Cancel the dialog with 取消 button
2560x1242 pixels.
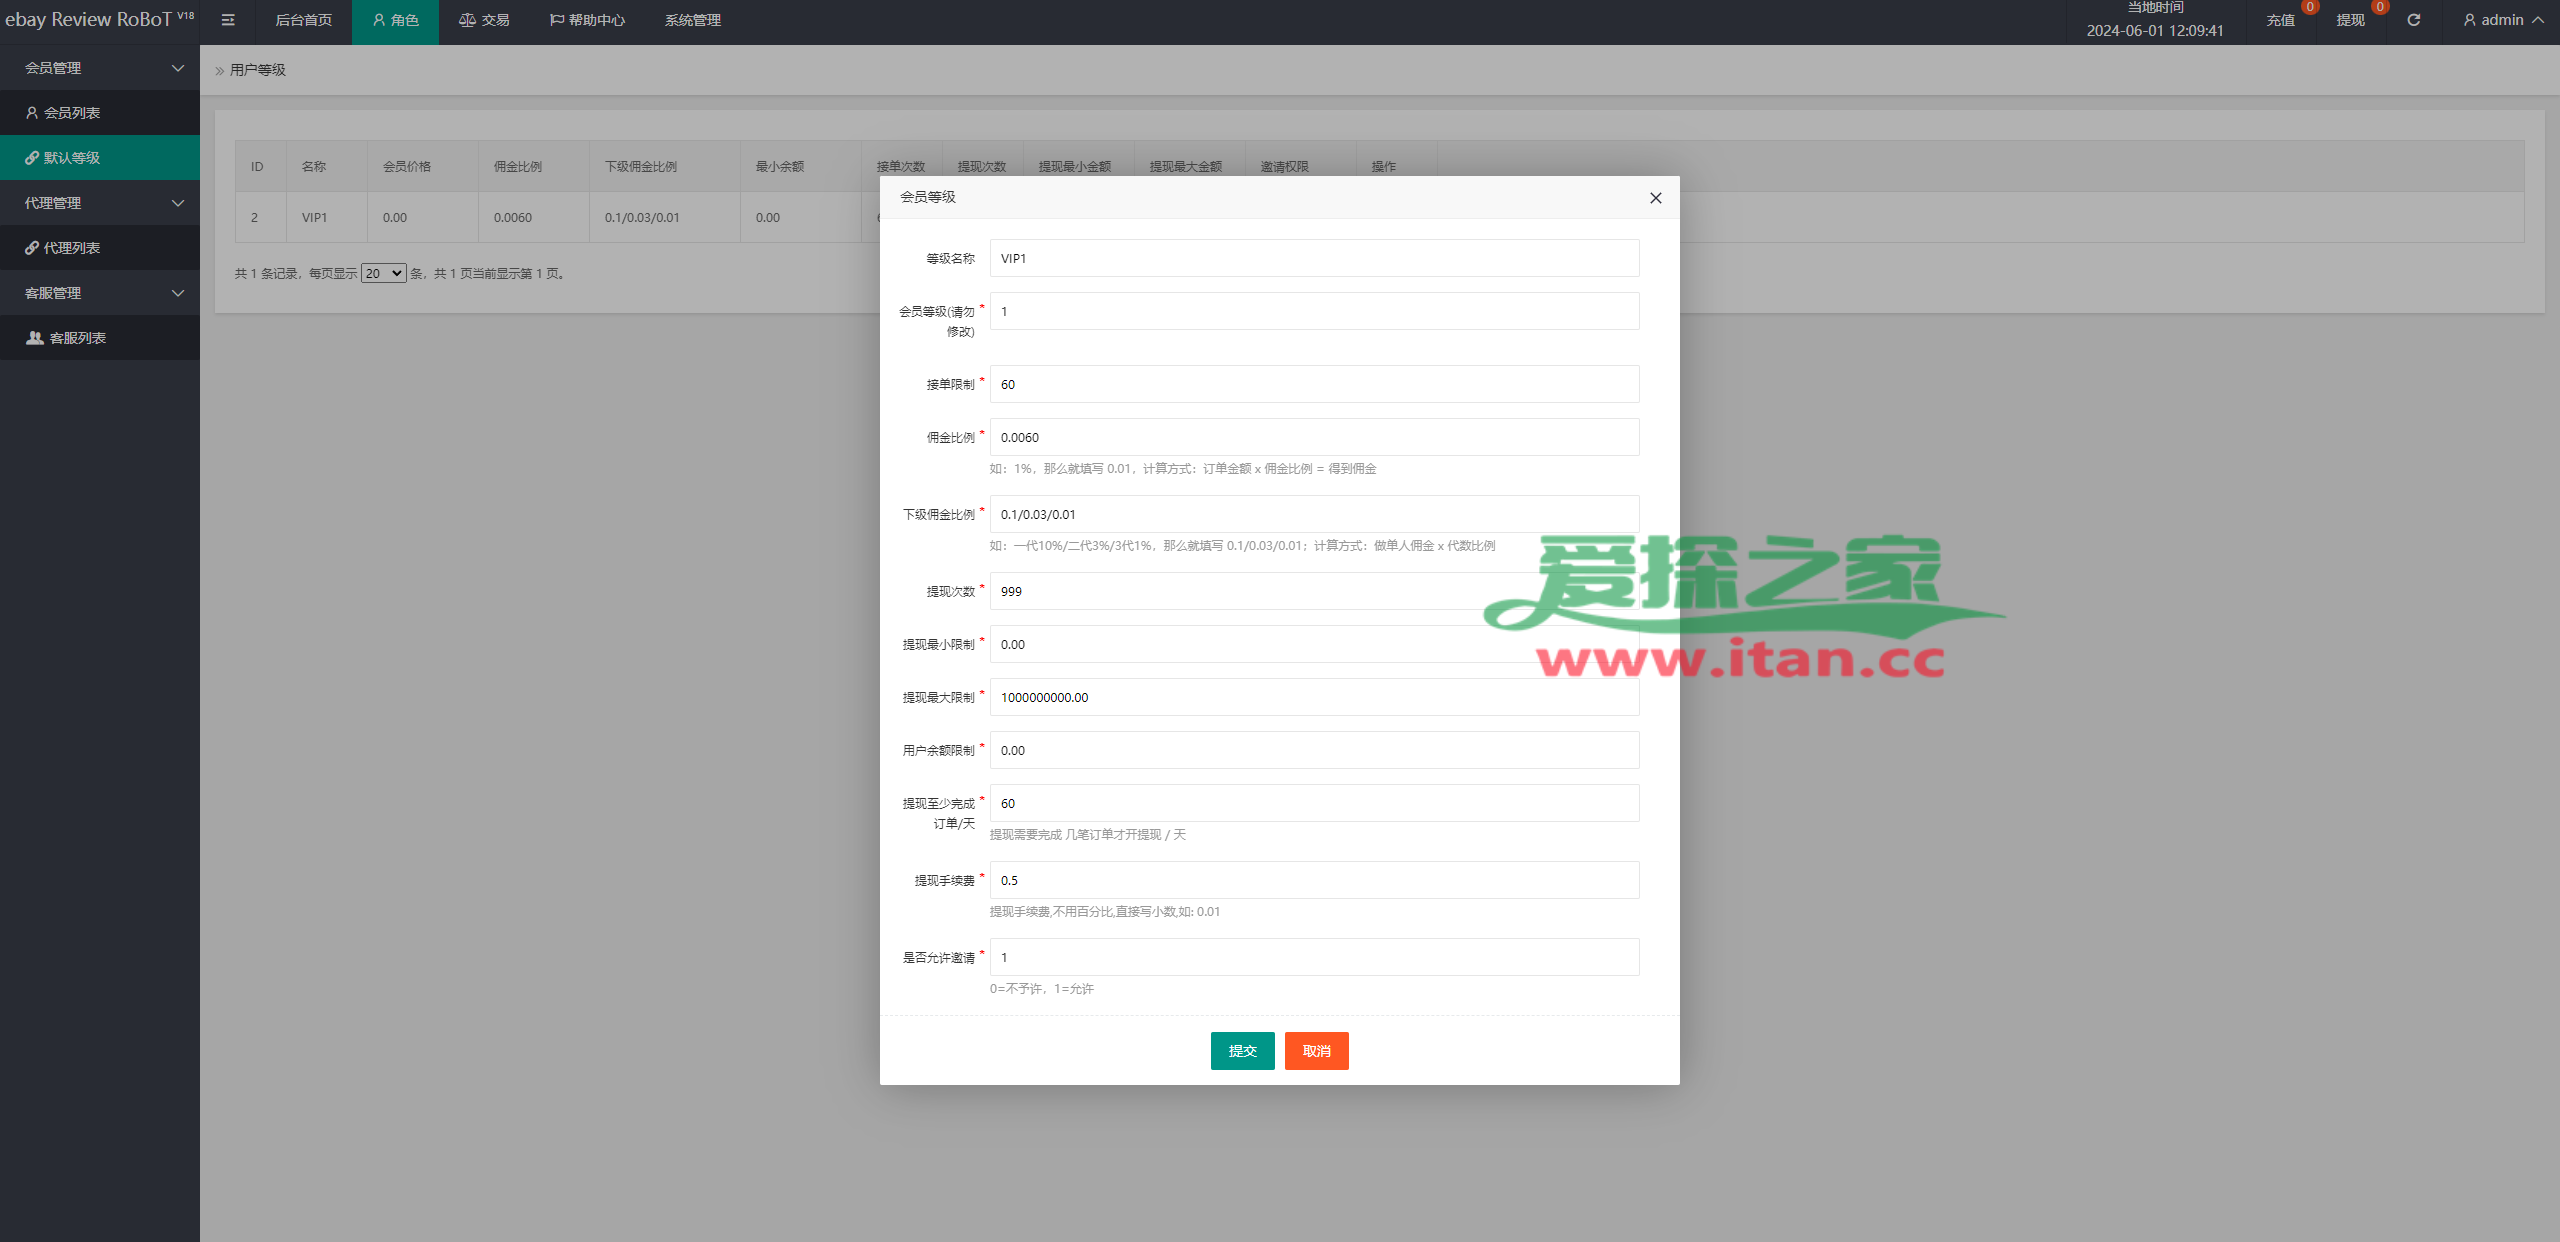point(1317,1051)
